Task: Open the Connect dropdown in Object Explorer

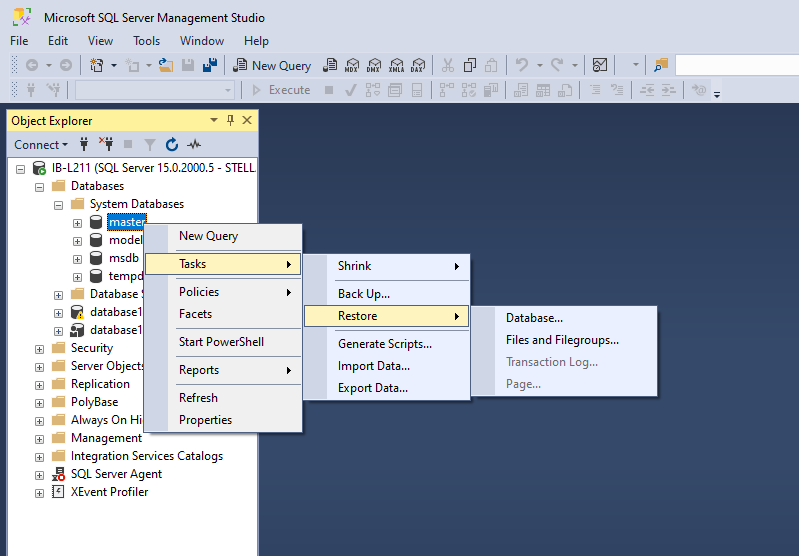Action: (41, 145)
